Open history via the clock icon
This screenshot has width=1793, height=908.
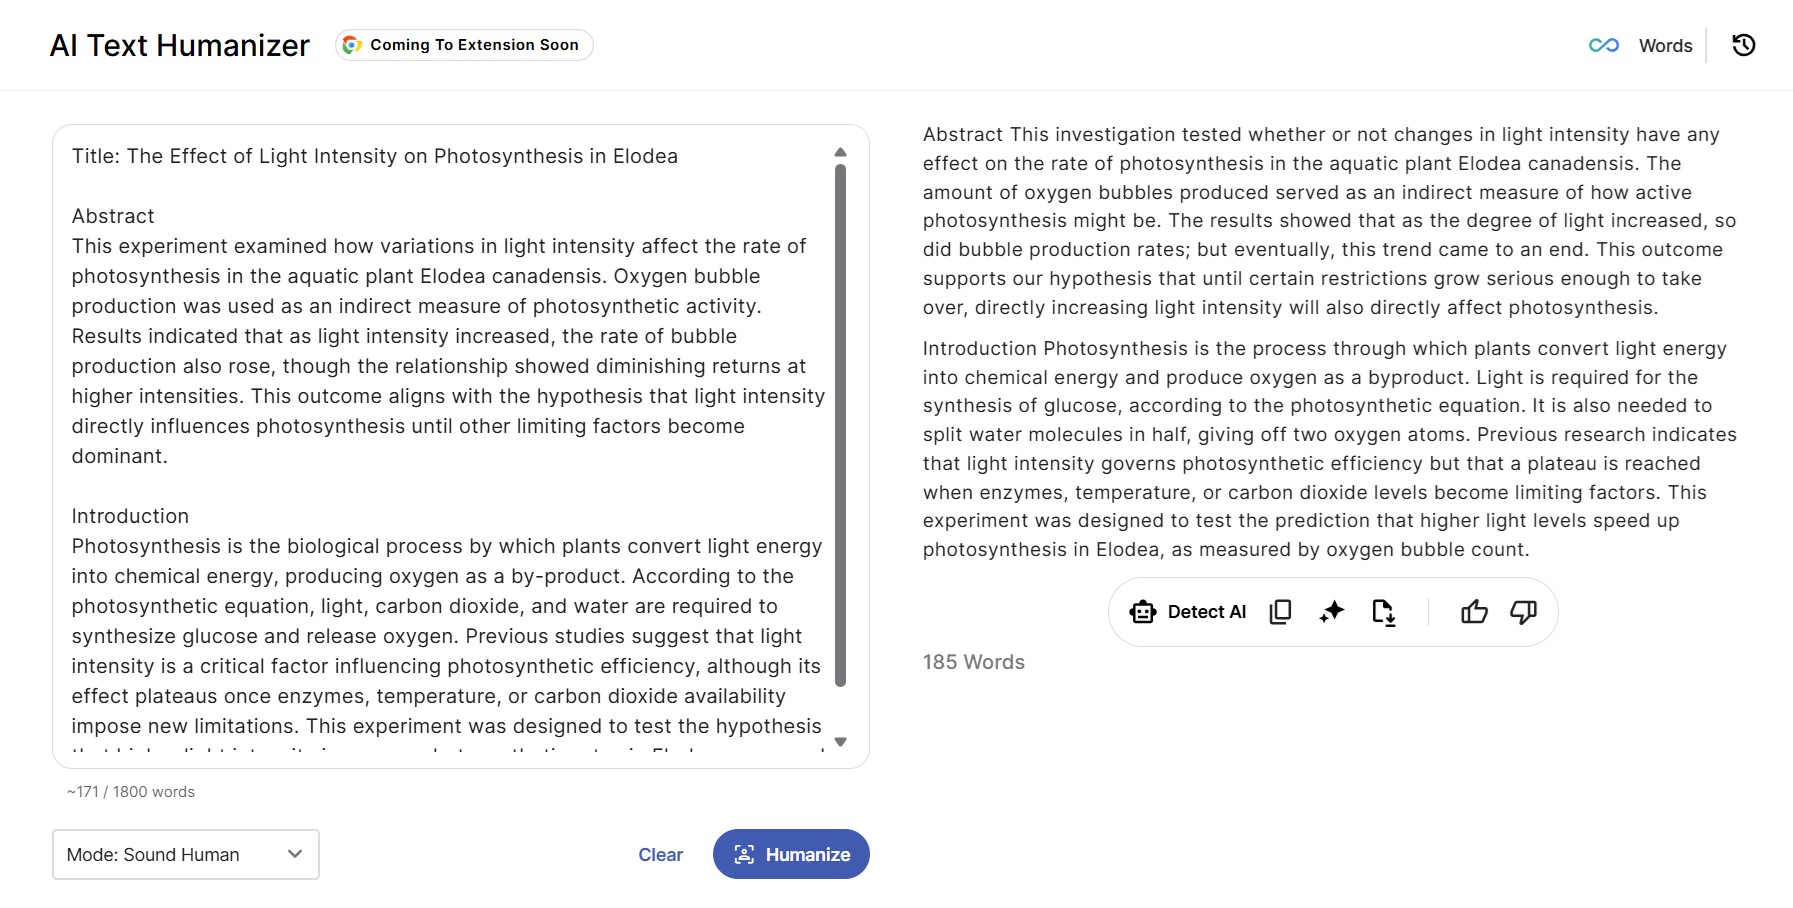tap(1743, 45)
